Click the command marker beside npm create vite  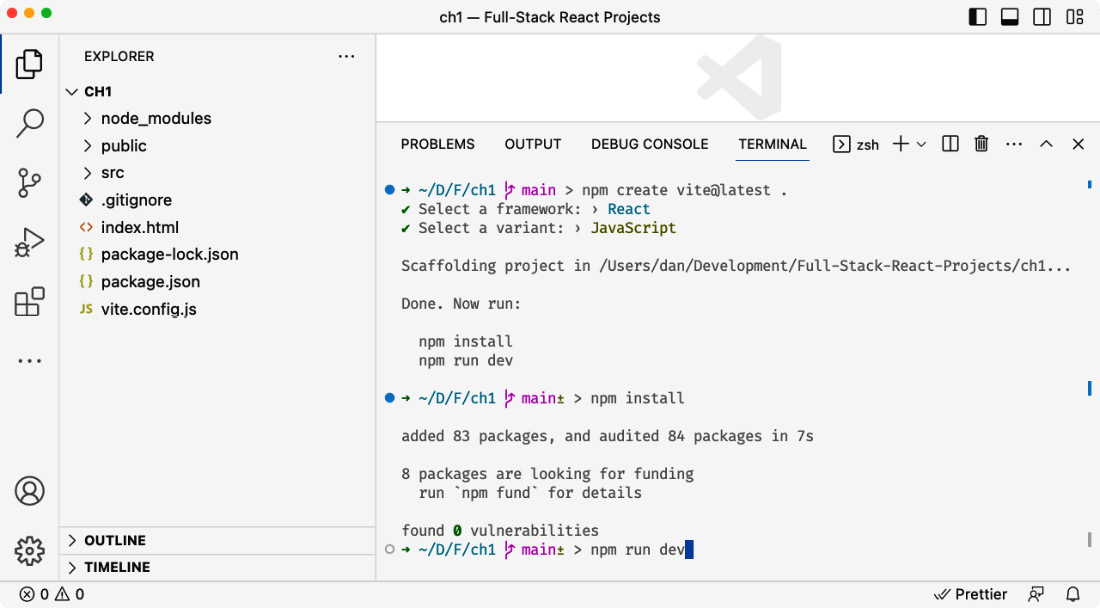coord(389,189)
